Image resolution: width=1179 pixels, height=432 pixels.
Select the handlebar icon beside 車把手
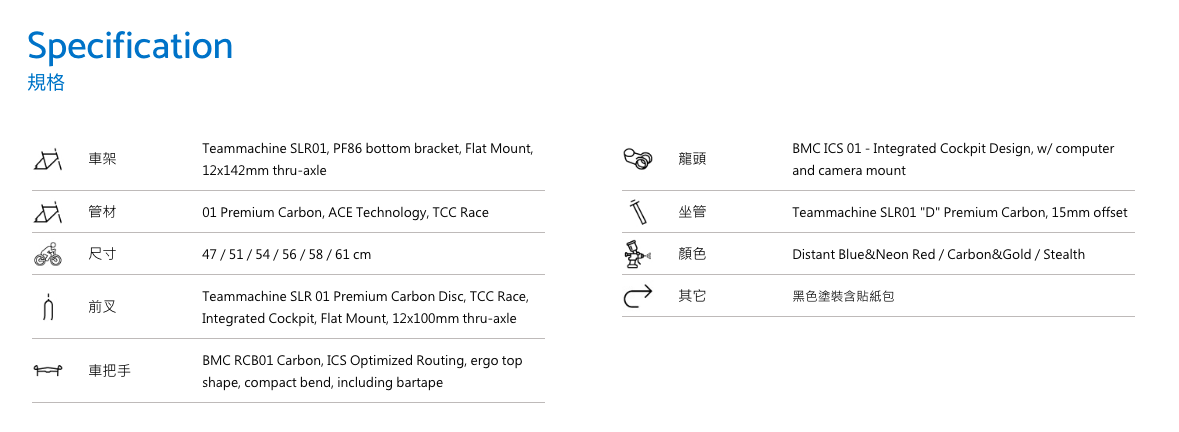pos(48,370)
